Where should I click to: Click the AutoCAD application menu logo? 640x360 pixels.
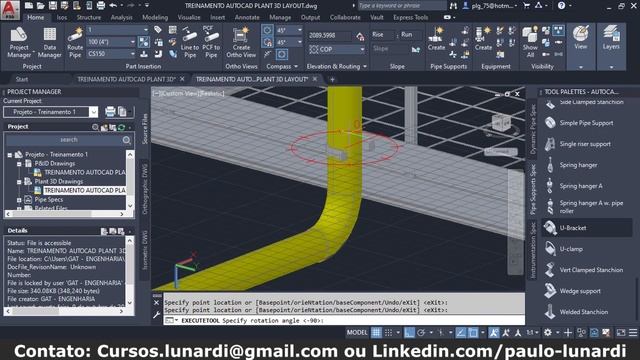point(10,10)
